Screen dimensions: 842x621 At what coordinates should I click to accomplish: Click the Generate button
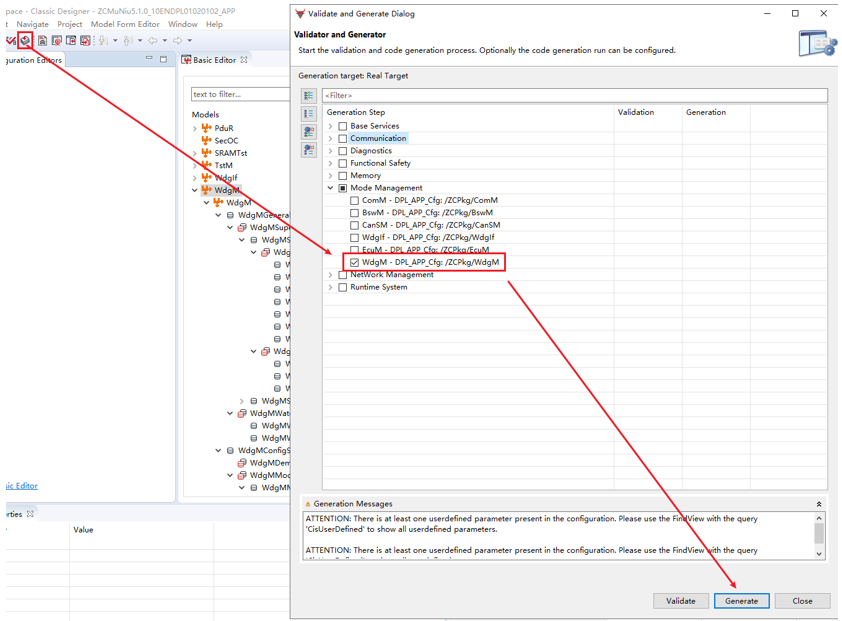[742, 601]
